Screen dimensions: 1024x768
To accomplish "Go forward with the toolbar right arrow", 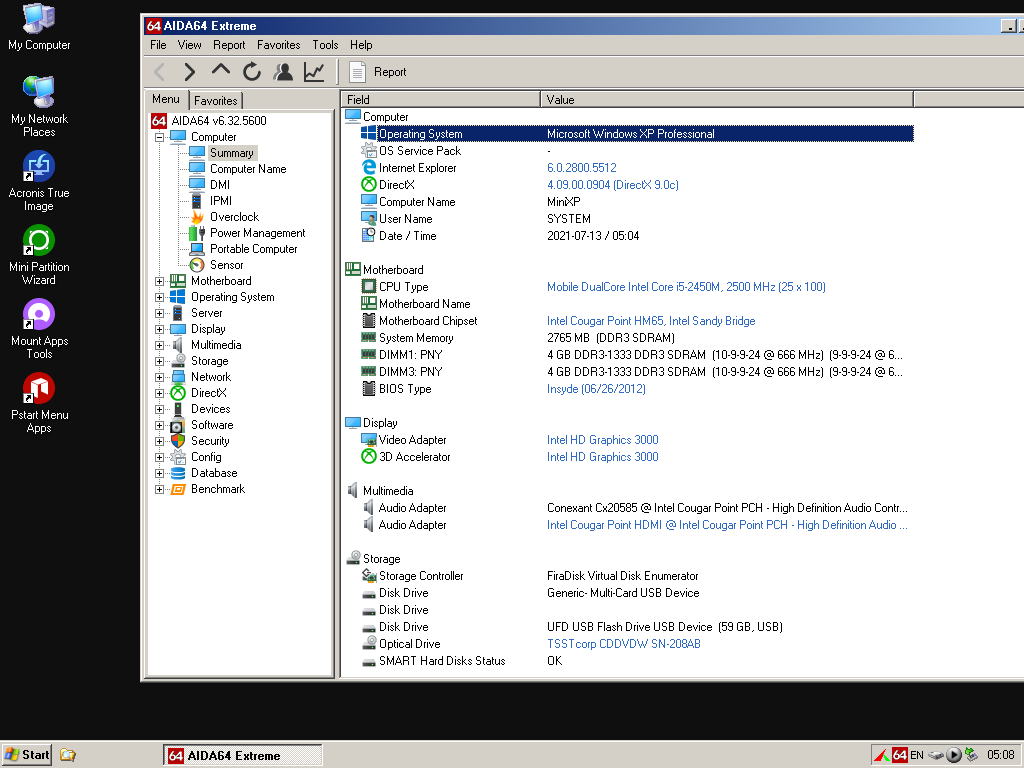I will (189, 72).
